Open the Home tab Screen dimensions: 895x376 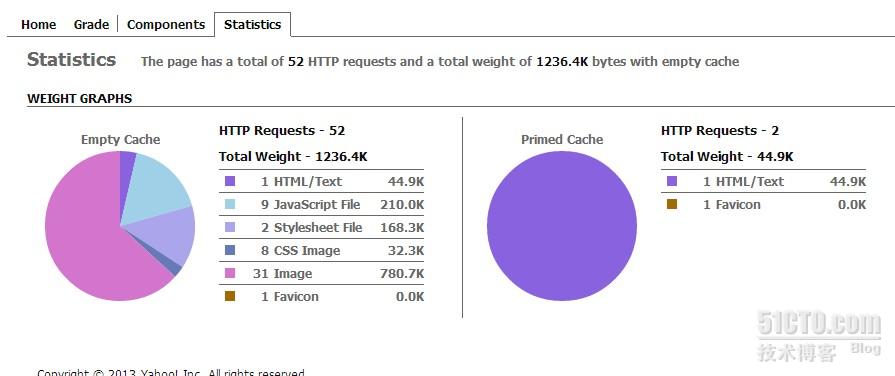click(38, 25)
